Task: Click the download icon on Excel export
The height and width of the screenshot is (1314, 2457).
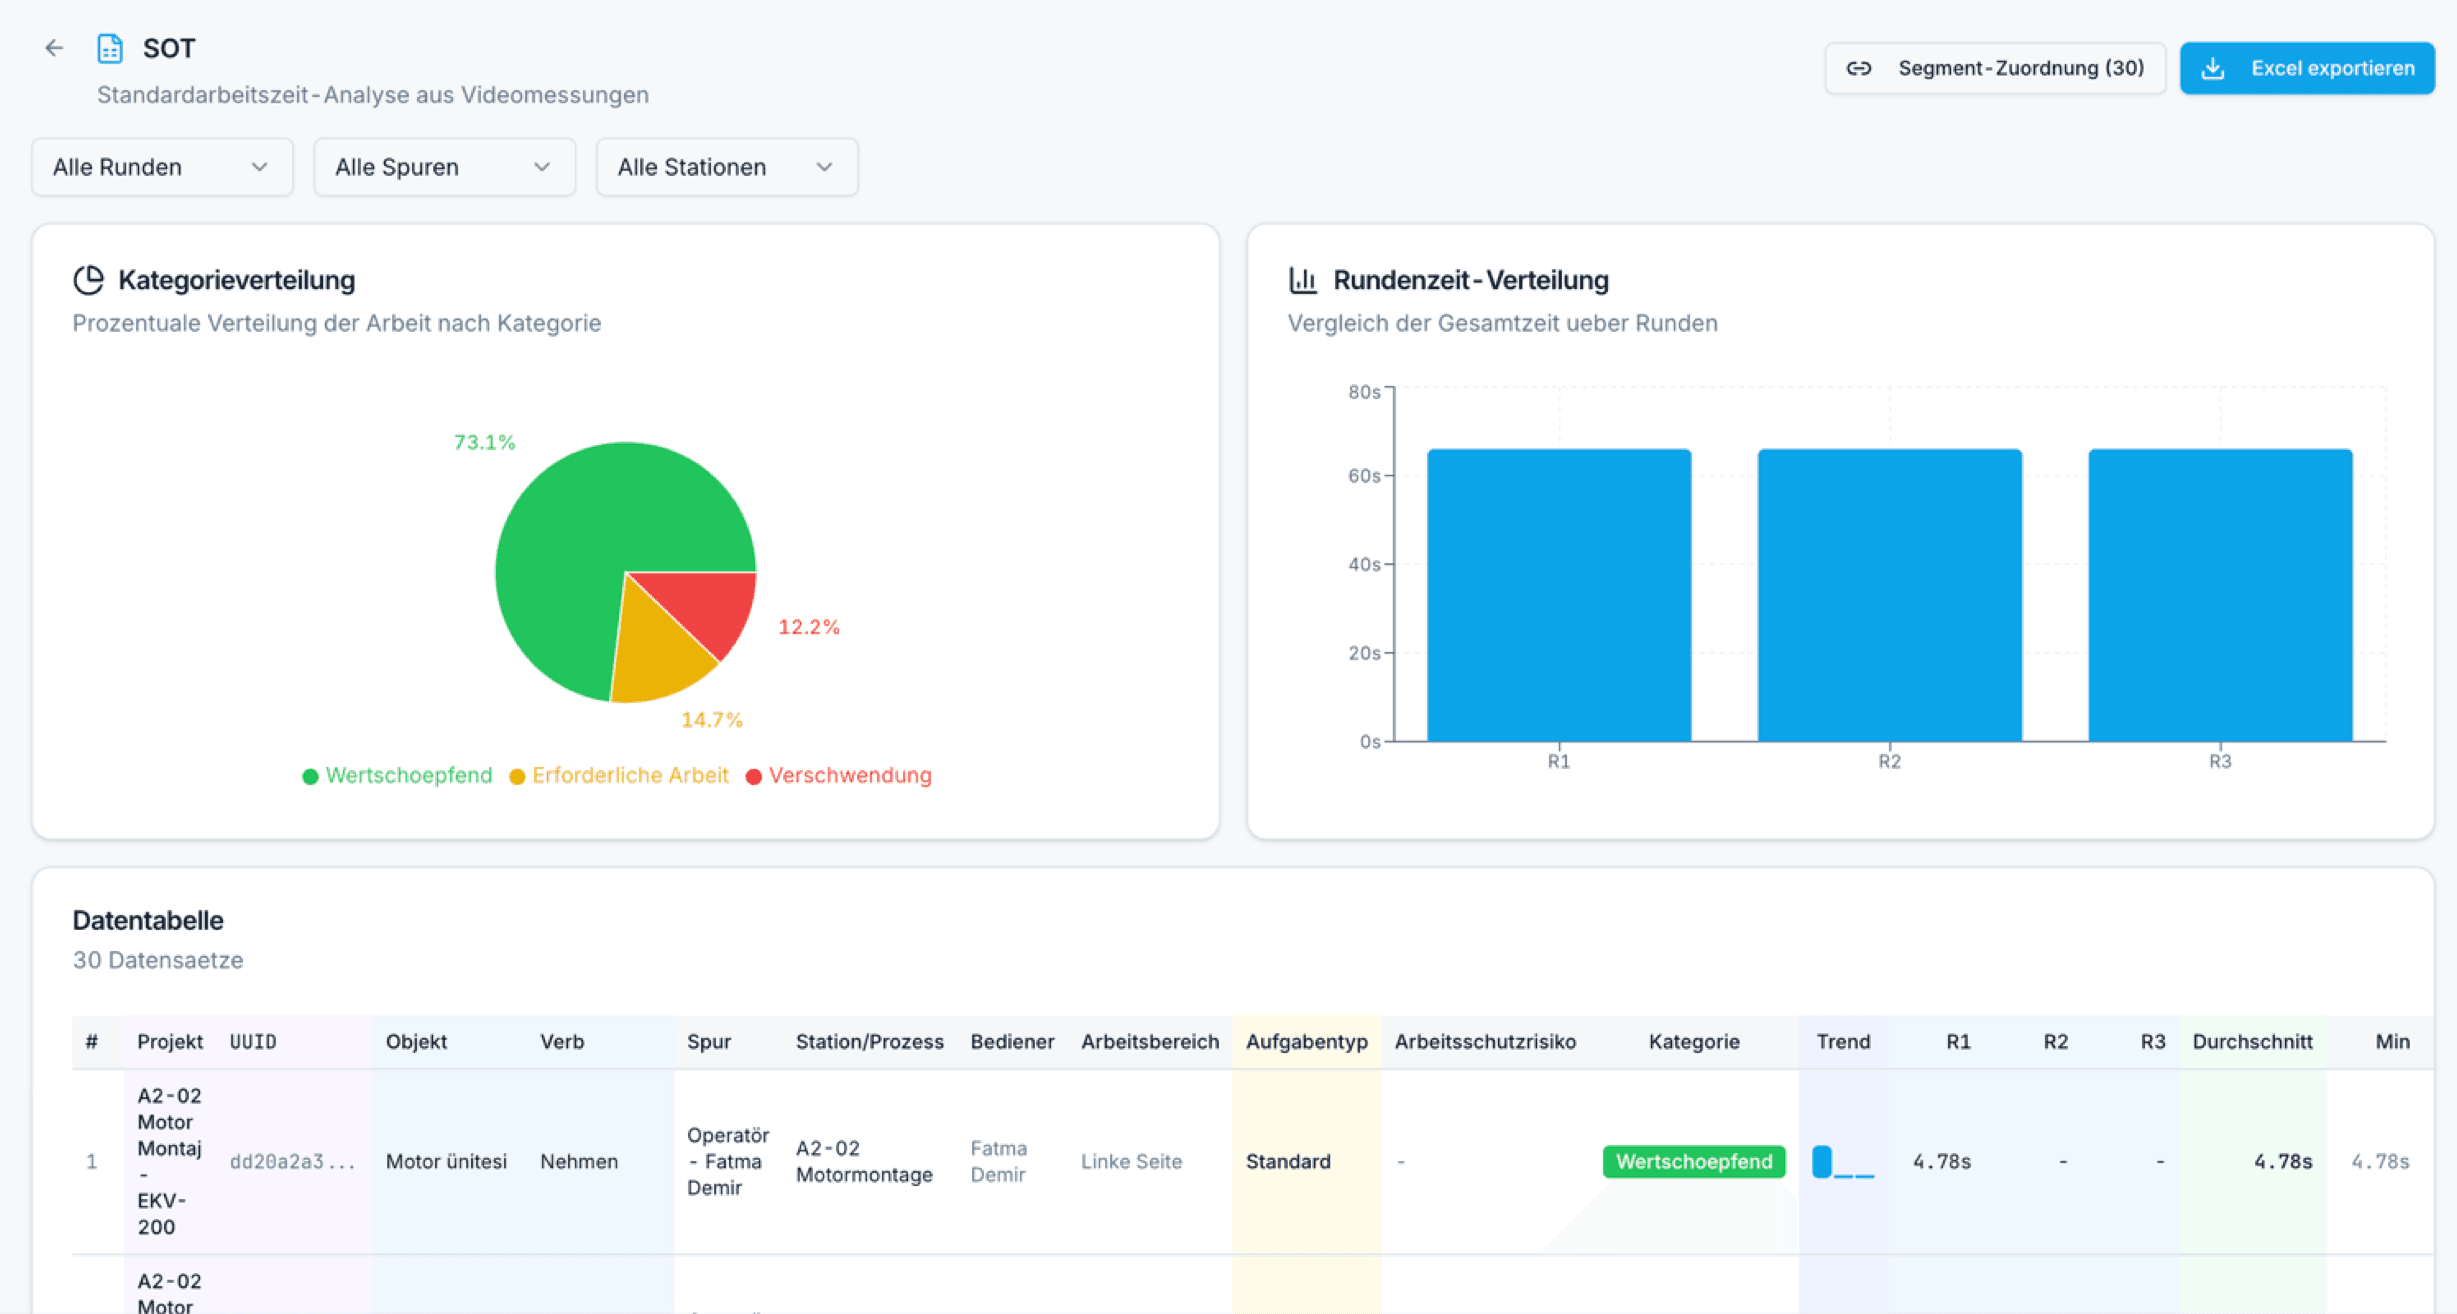Action: (x=2214, y=68)
